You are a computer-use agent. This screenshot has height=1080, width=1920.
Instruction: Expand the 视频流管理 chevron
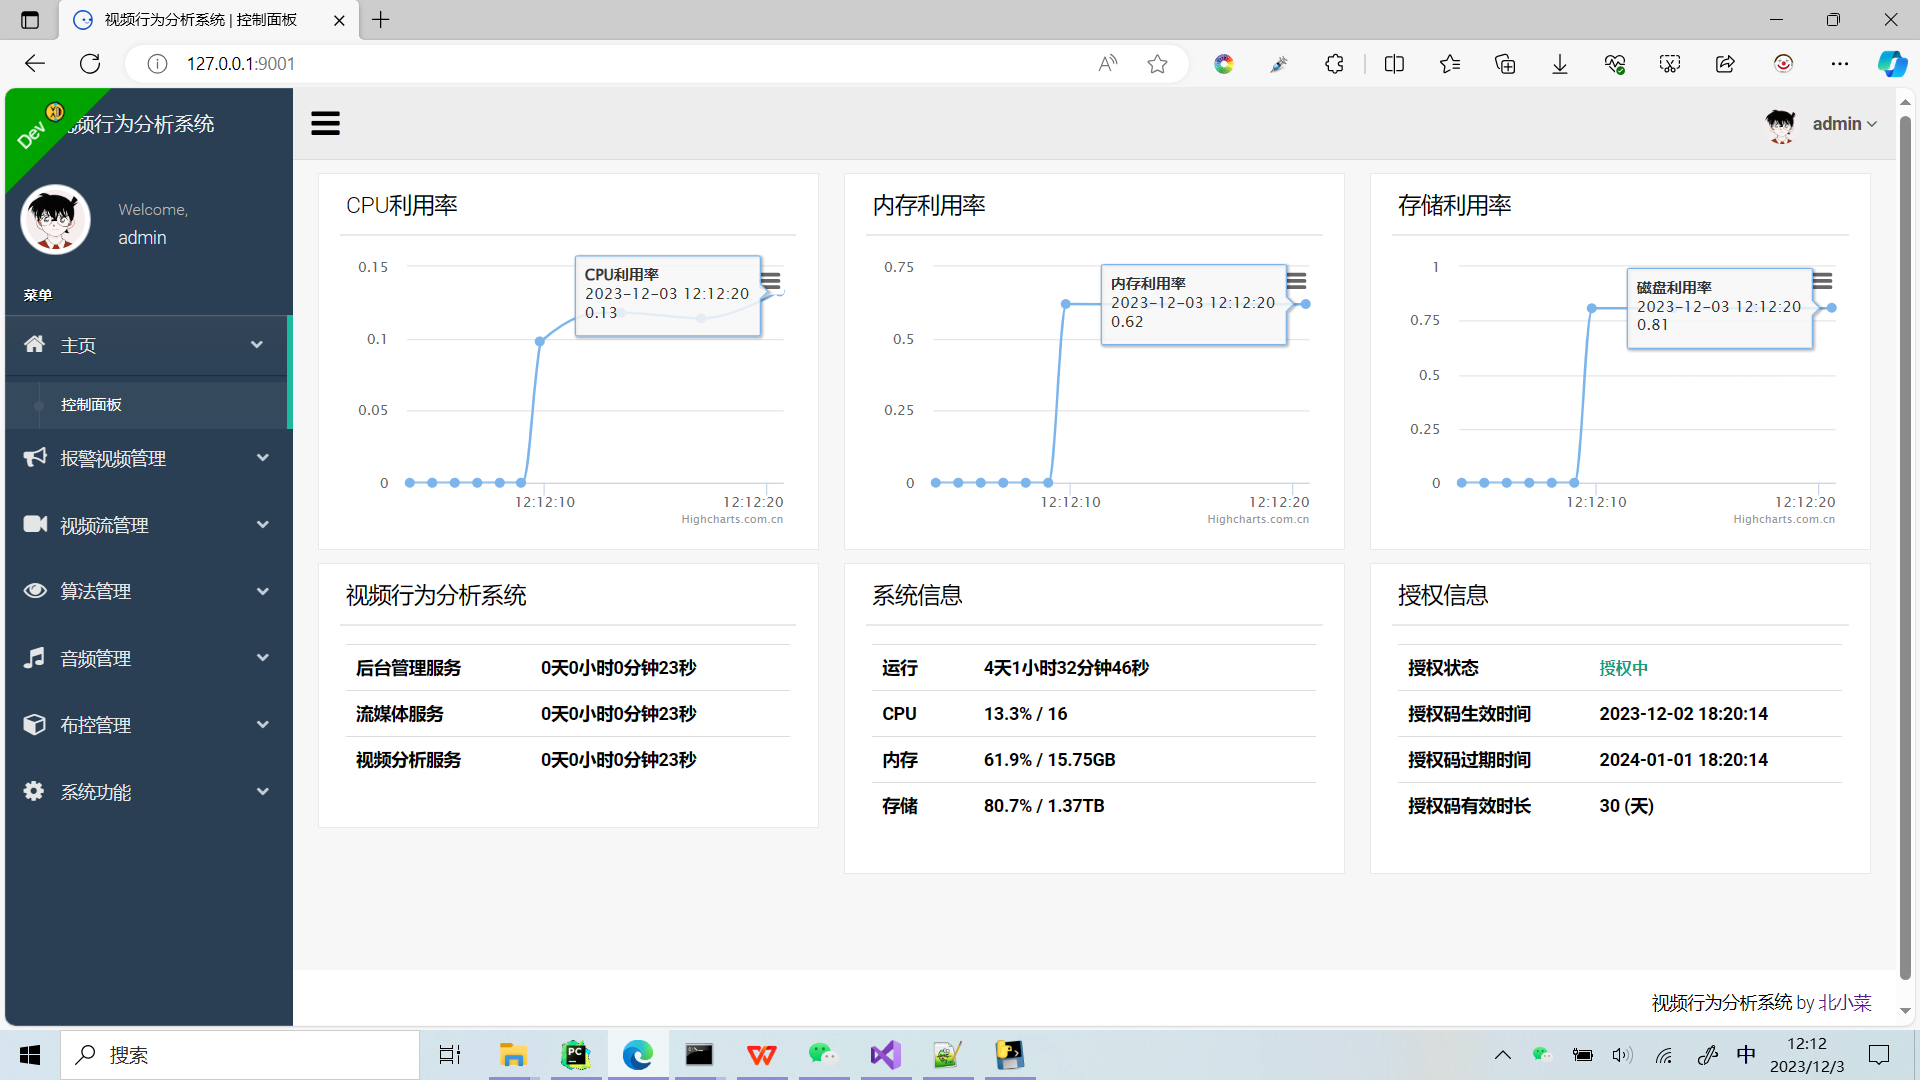click(263, 524)
